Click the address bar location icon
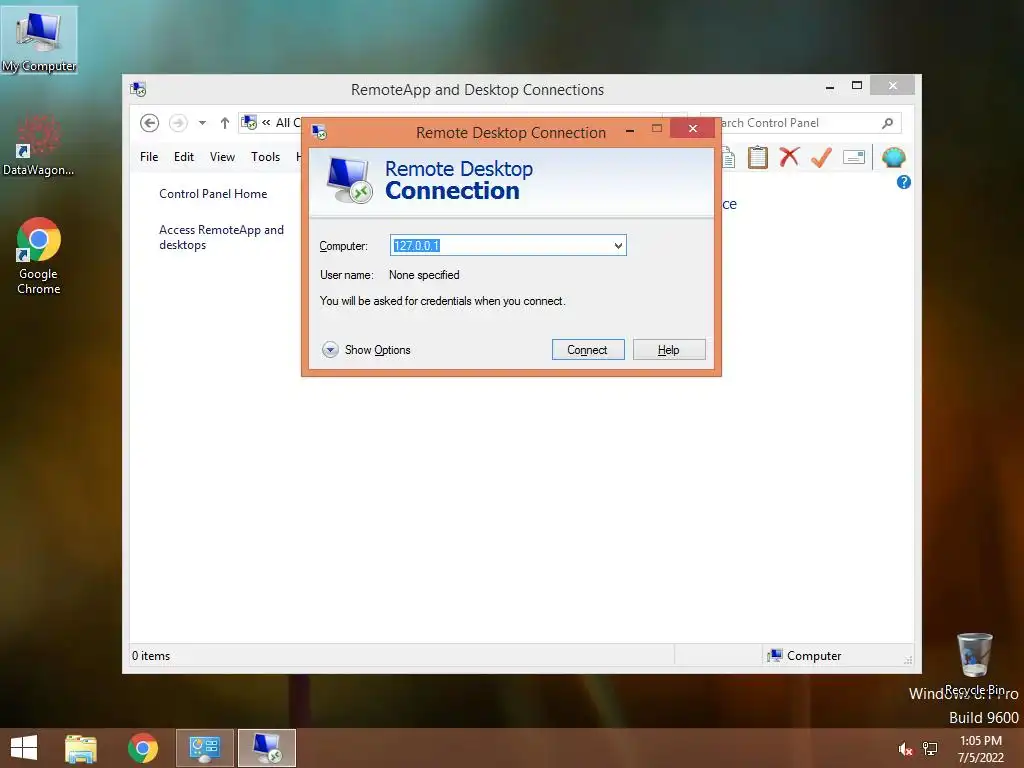 point(249,122)
